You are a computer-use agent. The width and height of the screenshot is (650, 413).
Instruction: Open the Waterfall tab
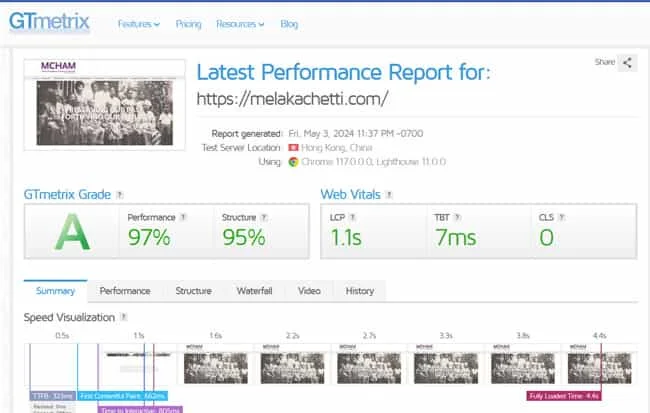point(255,291)
